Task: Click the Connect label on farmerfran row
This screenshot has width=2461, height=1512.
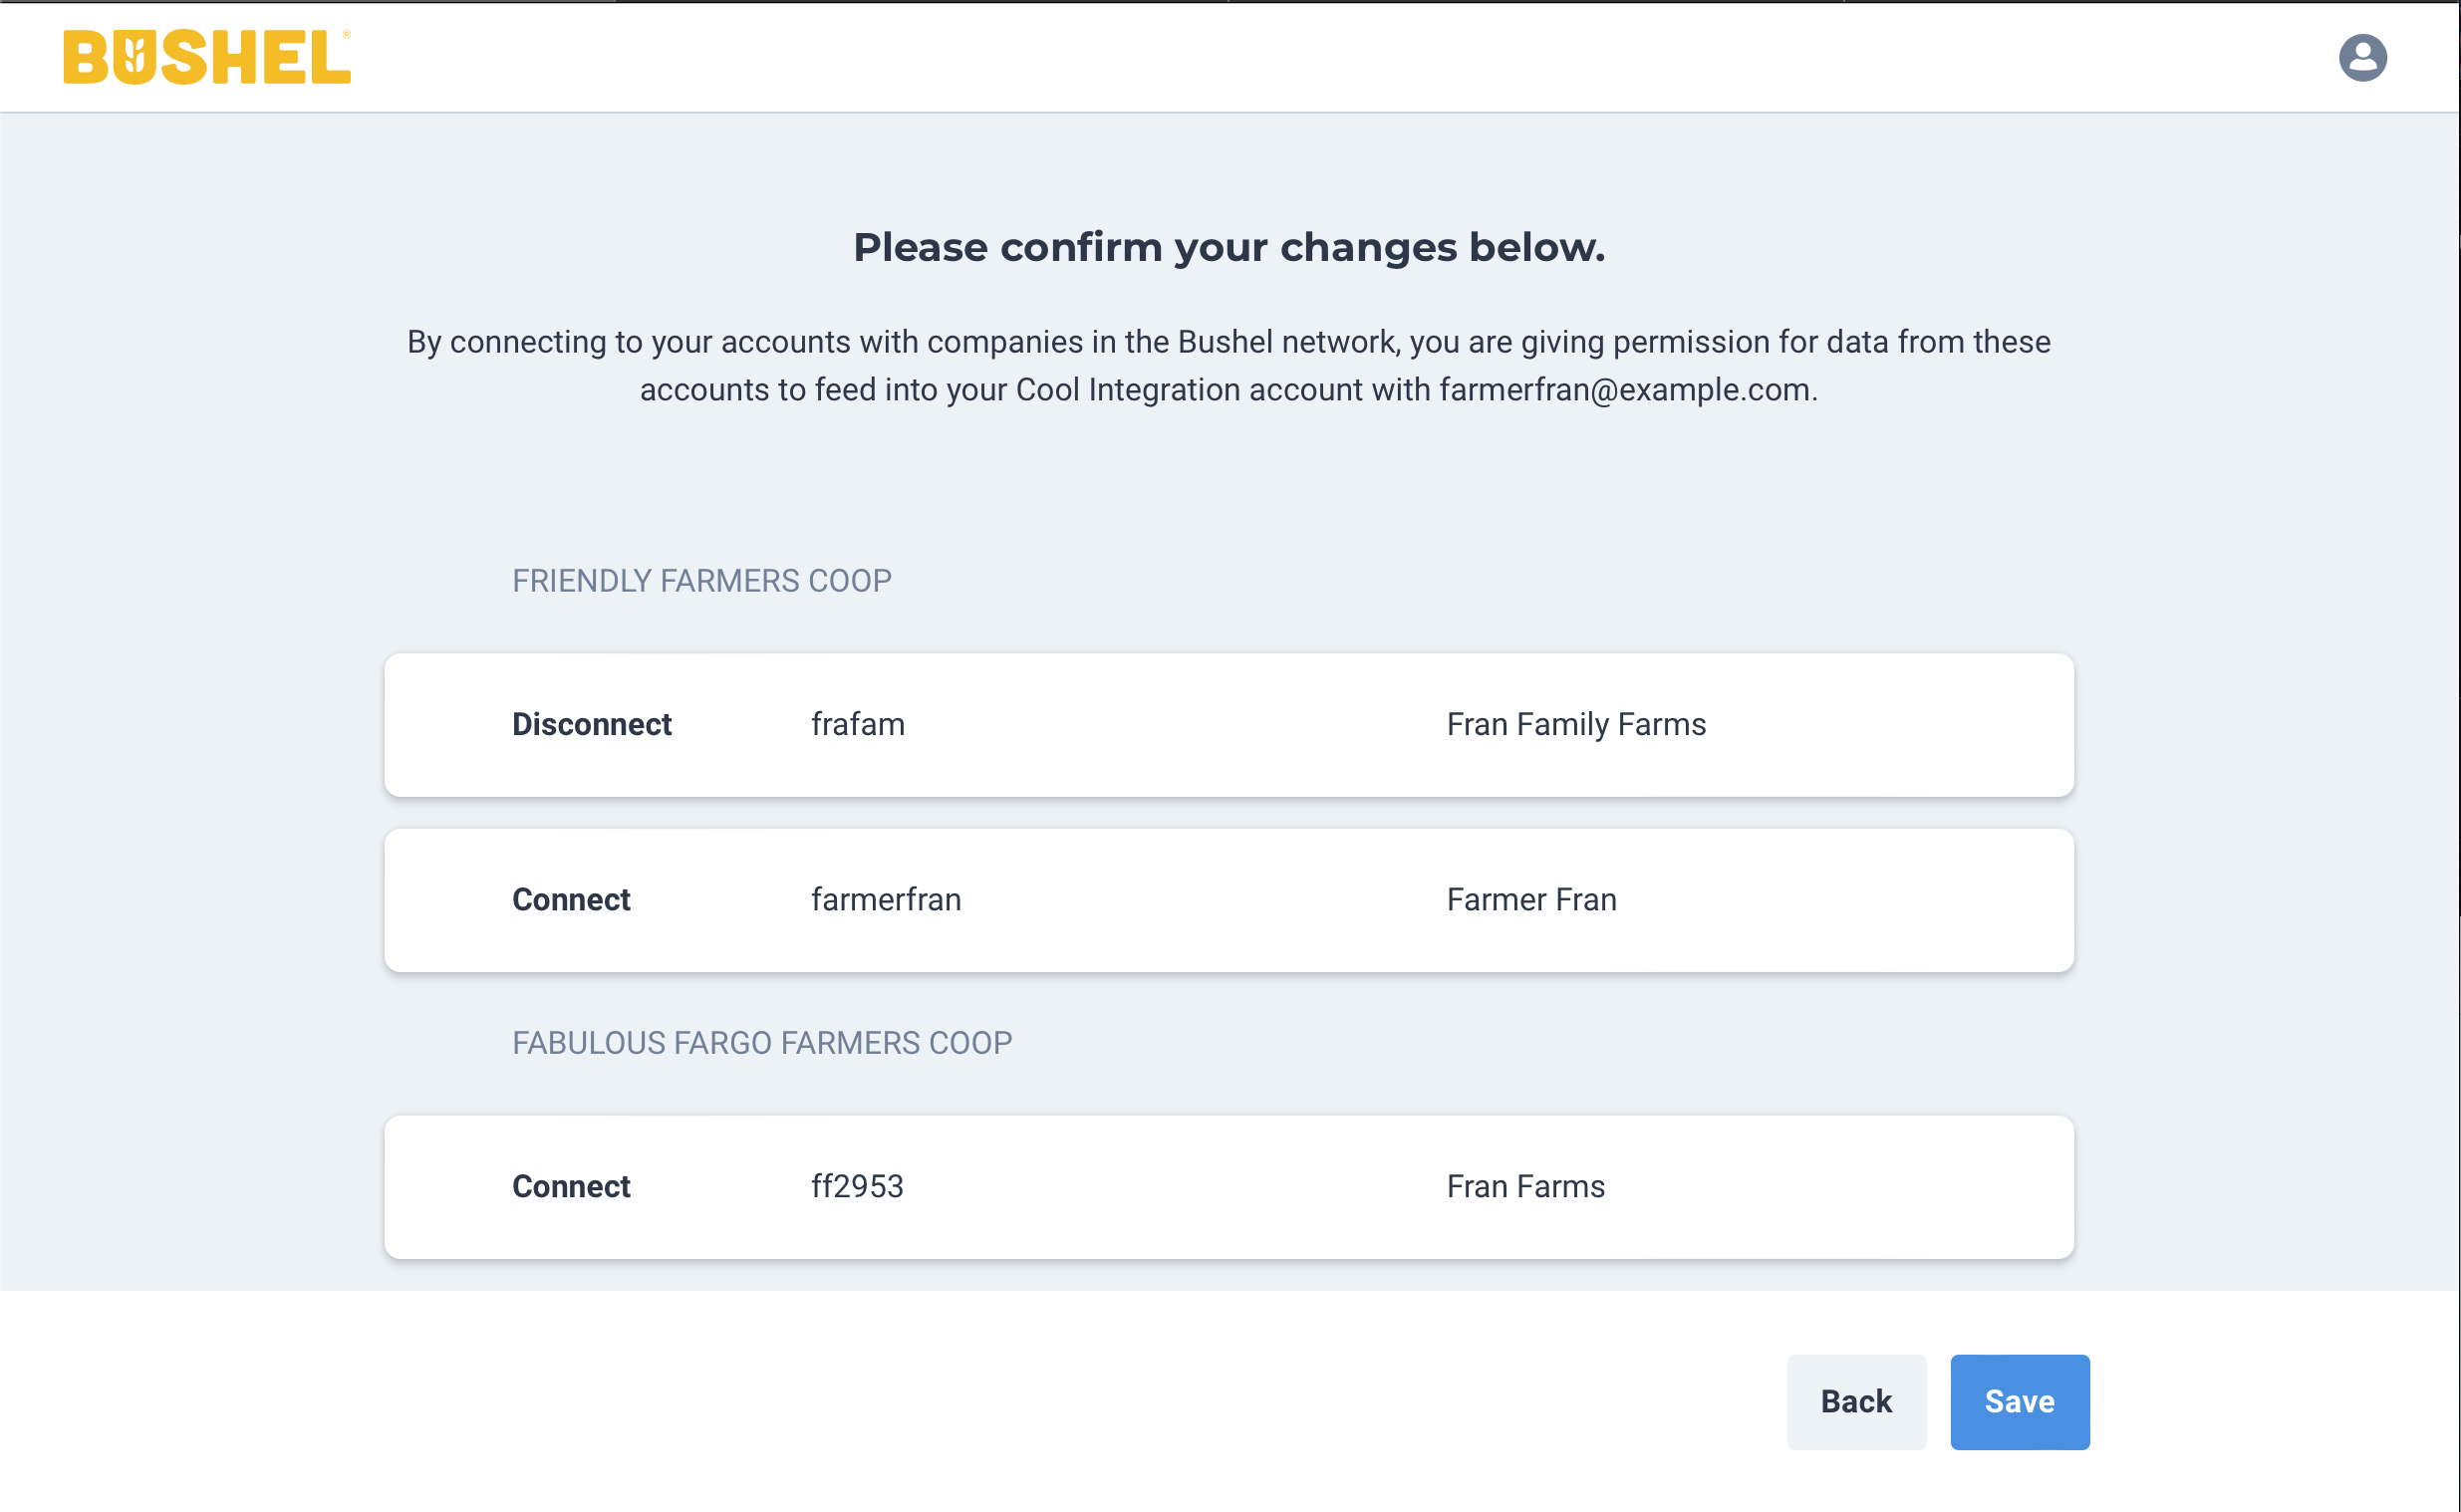Action: click(x=571, y=900)
